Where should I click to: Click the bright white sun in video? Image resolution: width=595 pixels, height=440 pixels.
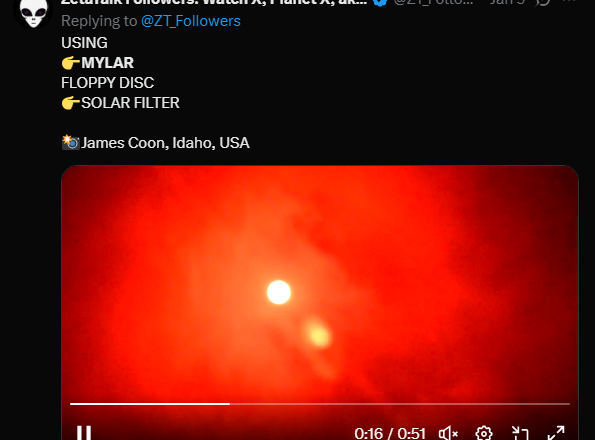[x=279, y=292]
